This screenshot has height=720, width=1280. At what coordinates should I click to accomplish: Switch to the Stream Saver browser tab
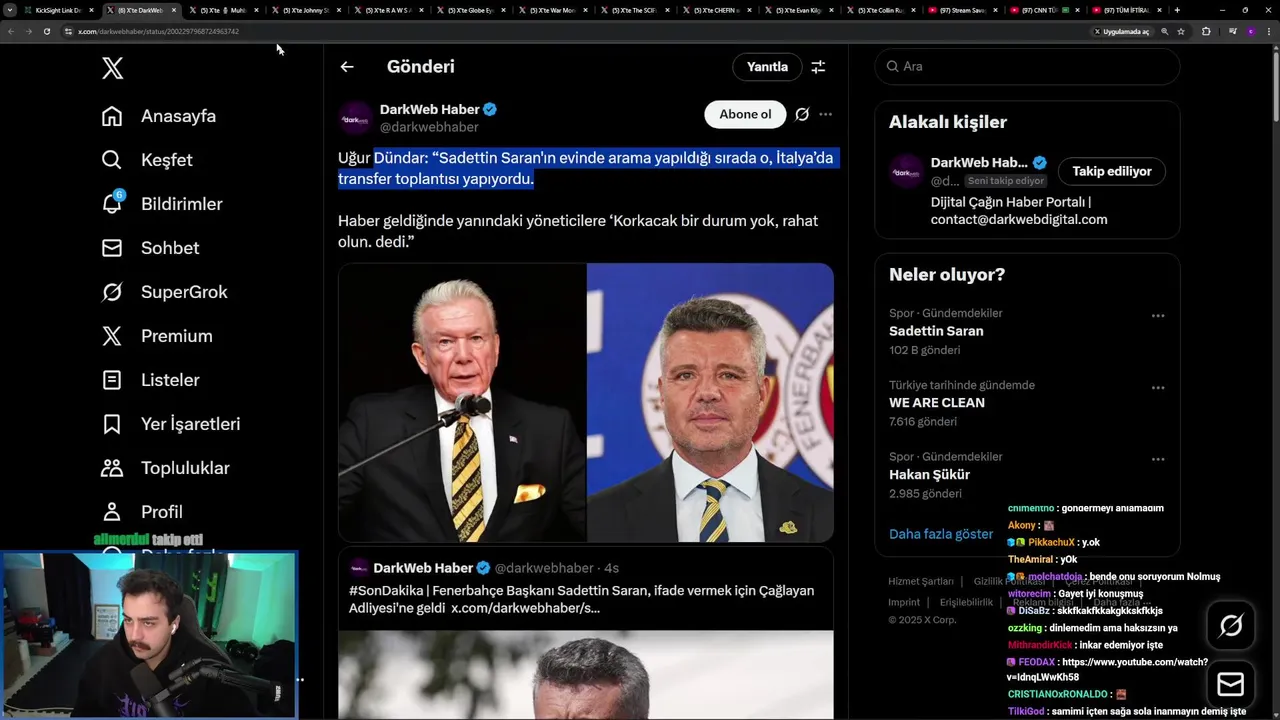click(x=964, y=10)
